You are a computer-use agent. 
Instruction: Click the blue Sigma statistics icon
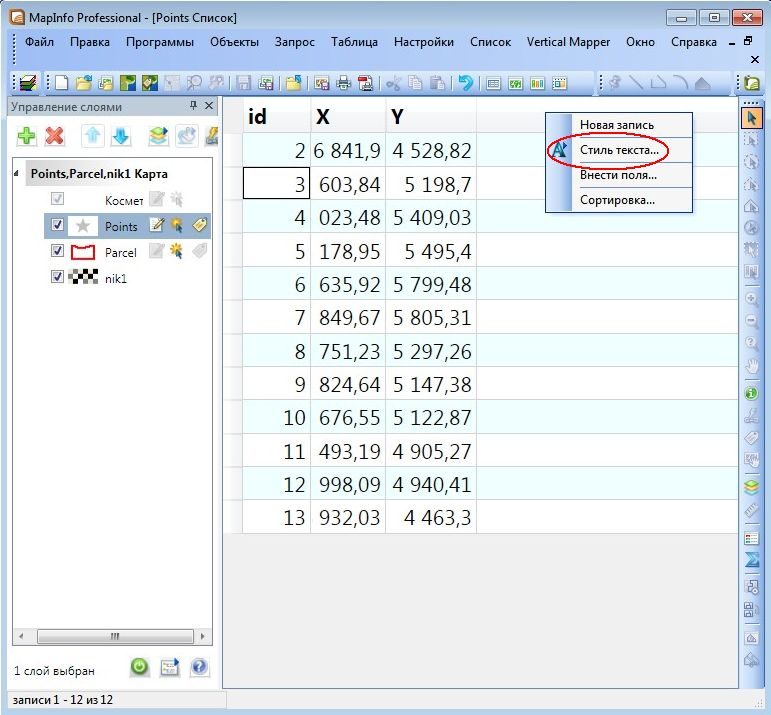pyautogui.click(x=752, y=560)
